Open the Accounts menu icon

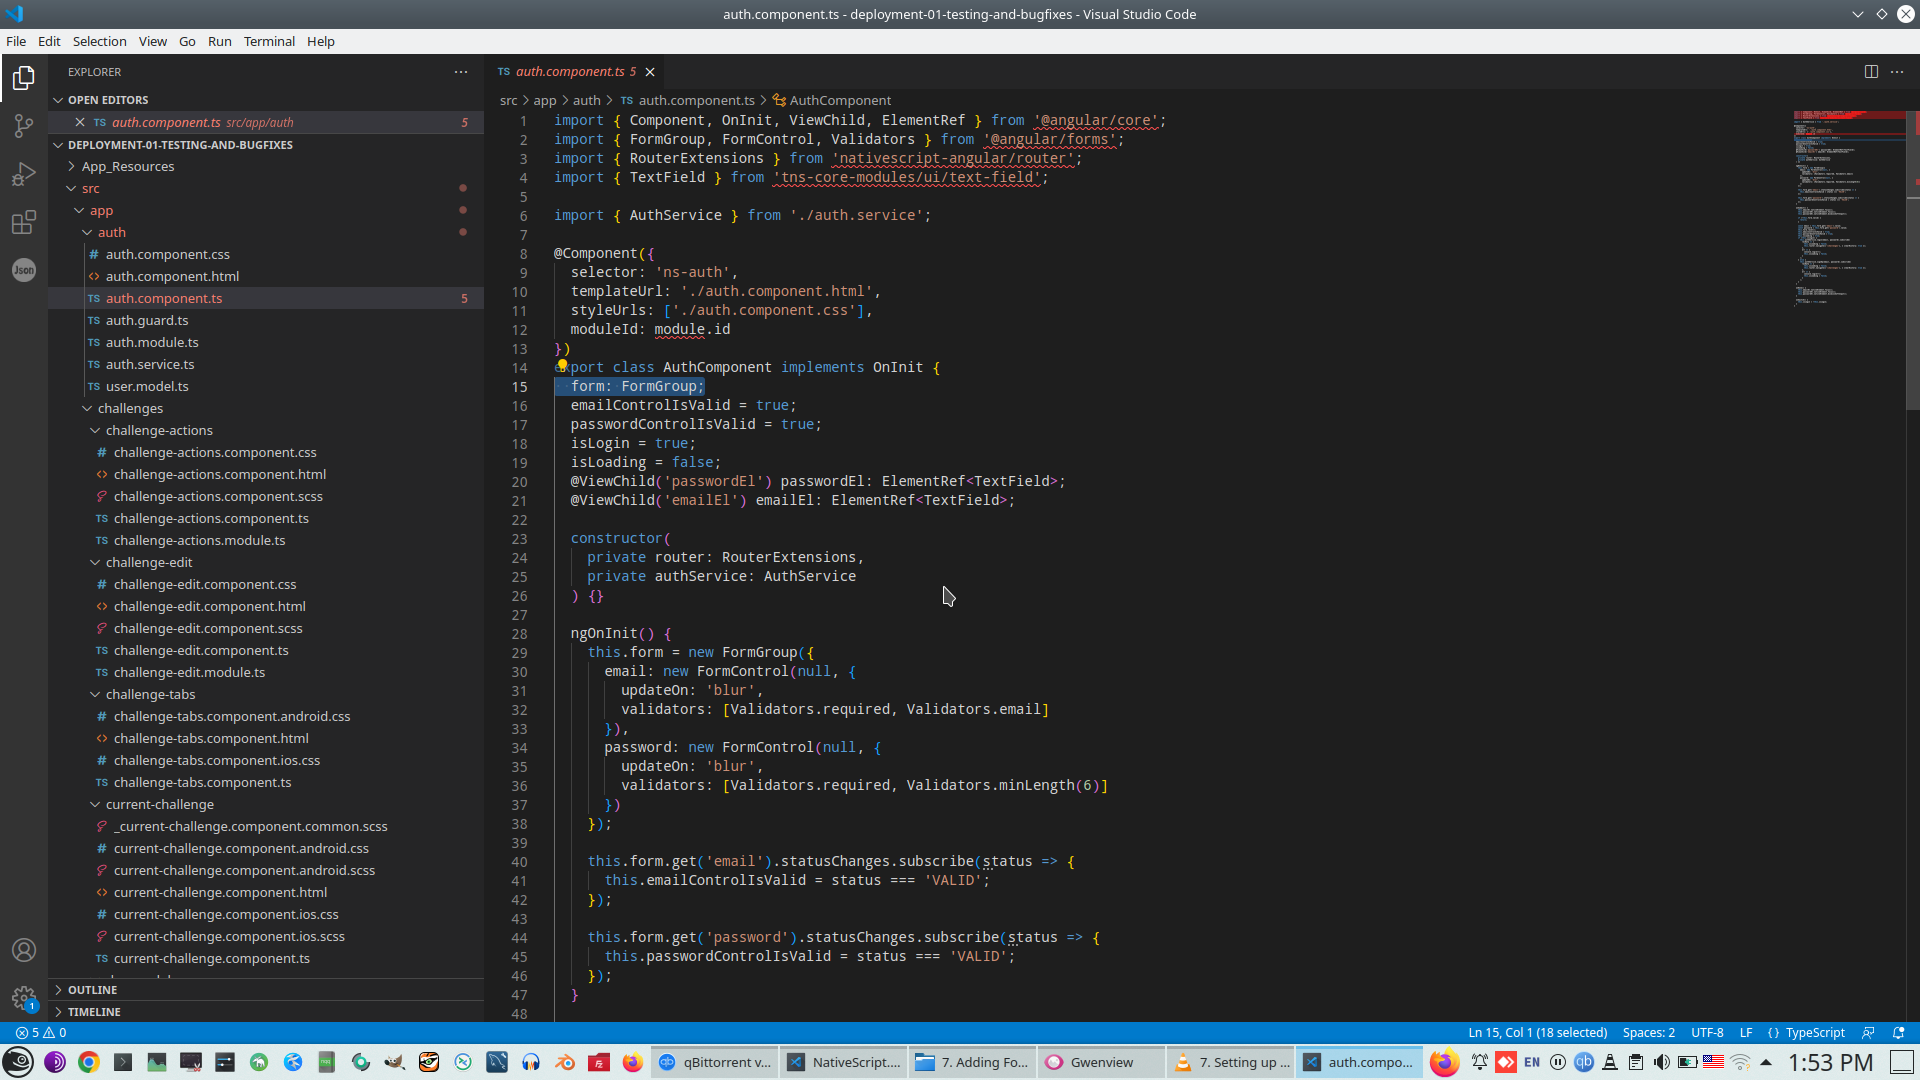tap(24, 950)
